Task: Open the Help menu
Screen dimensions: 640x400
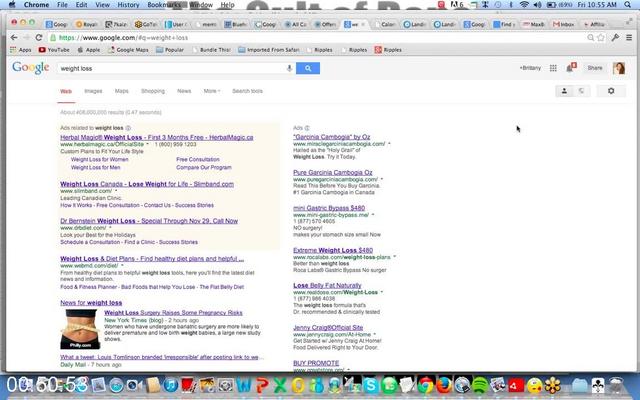Action: pyautogui.click(x=227, y=5)
